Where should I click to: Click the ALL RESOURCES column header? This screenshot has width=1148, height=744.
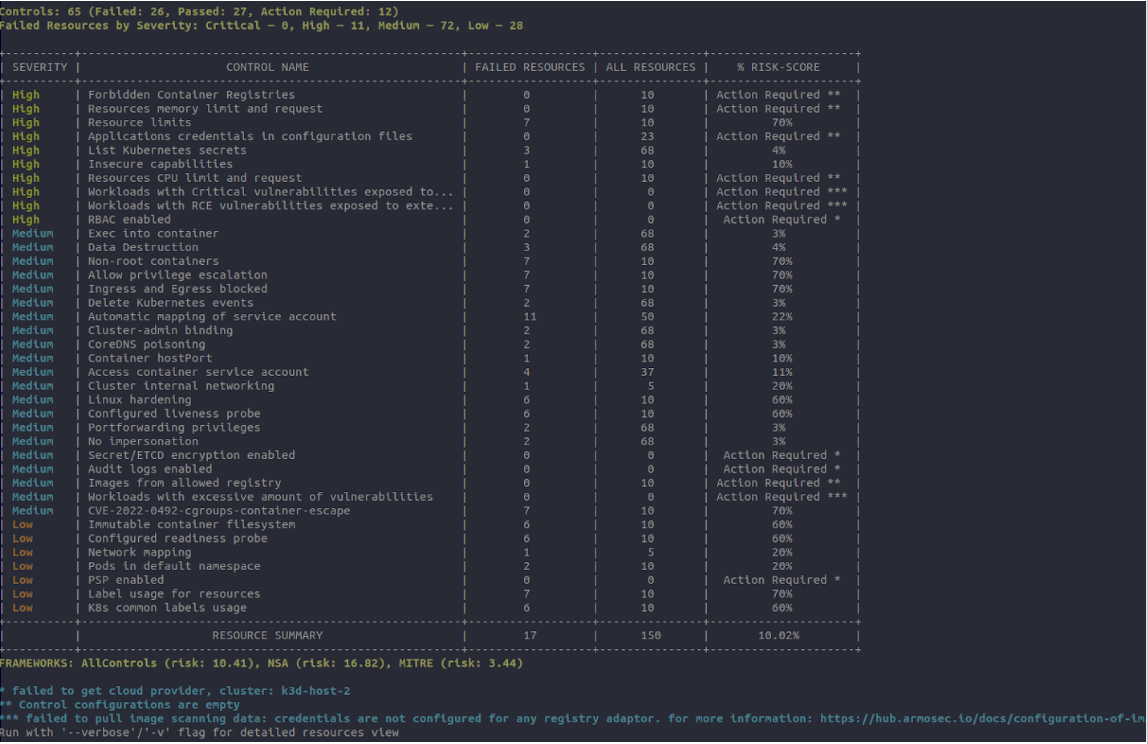(x=650, y=67)
